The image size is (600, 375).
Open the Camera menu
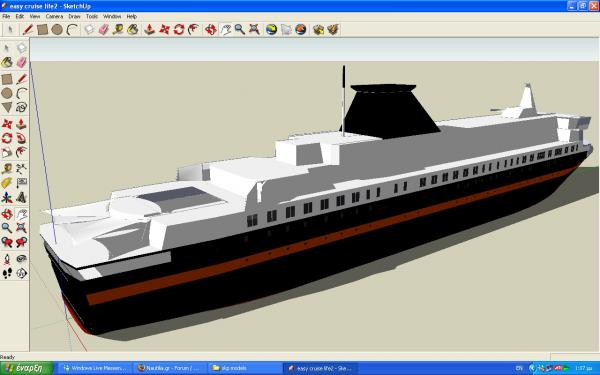54,16
